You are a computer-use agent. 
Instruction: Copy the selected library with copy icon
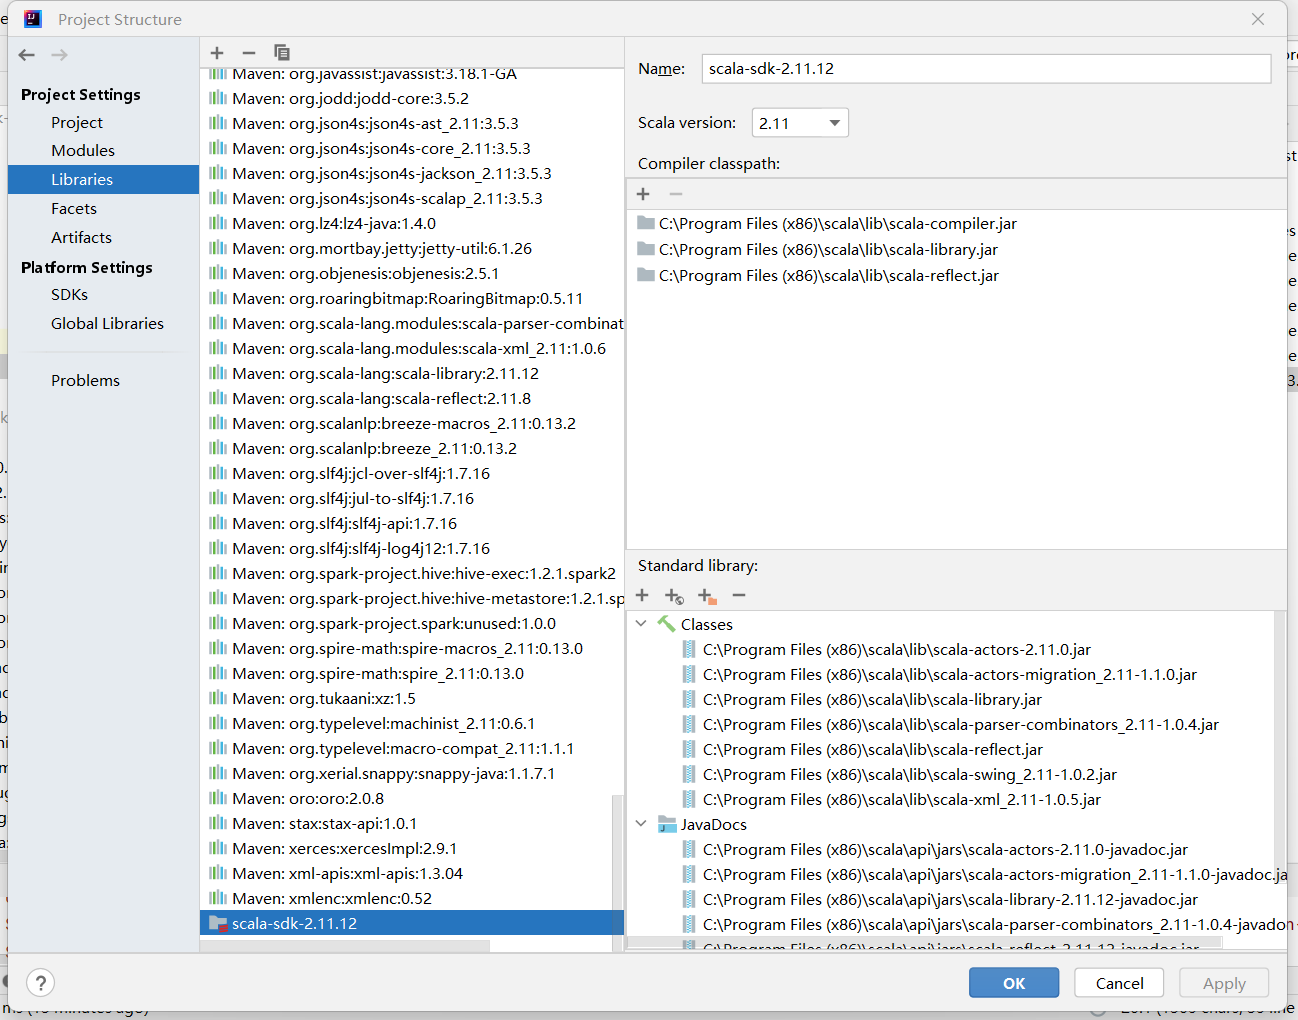282,52
